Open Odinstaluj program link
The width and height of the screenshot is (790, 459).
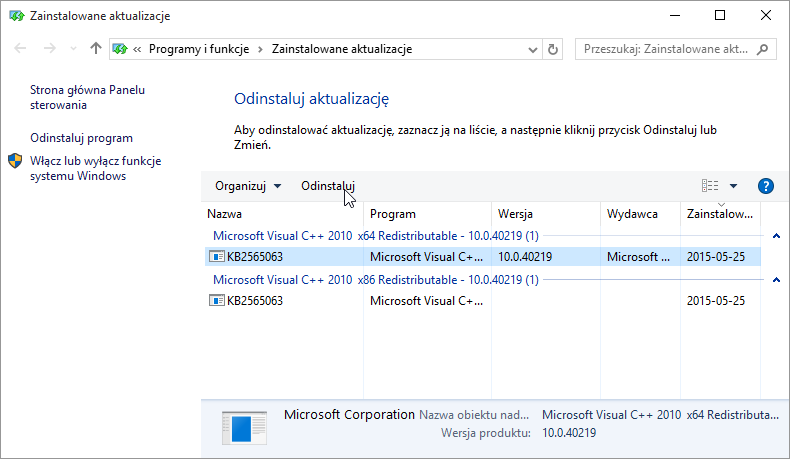pos(82,138)
